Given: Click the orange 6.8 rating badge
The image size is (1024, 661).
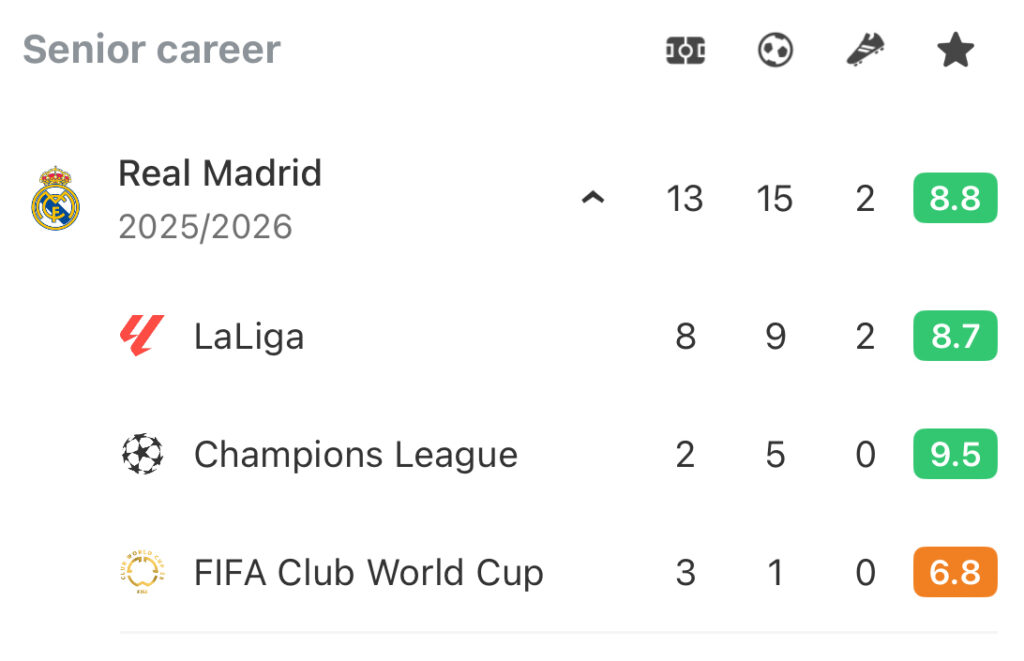Looking at the screenshot, I should pyautogui.click(x=955, y=573).
